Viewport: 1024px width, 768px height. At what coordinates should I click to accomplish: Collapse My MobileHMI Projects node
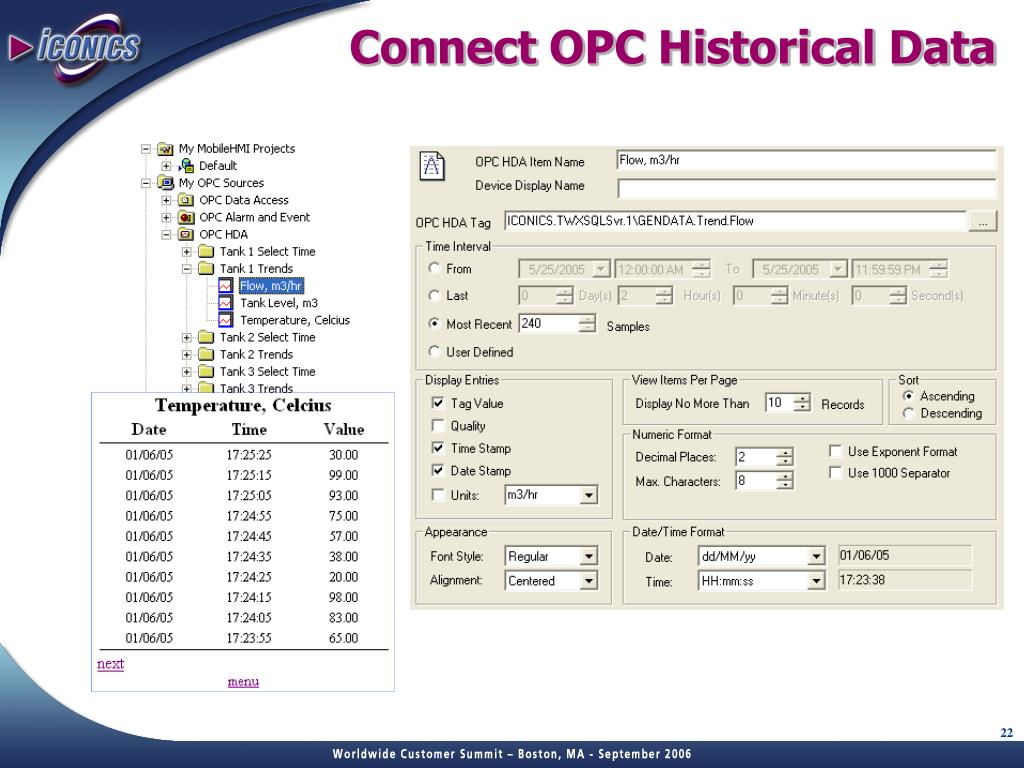tap(146, 149)
